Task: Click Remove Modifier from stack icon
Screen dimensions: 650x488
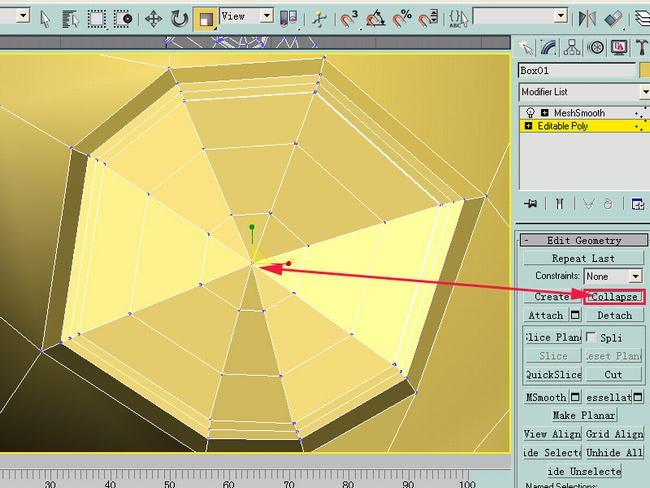Action: click(608, 204)
